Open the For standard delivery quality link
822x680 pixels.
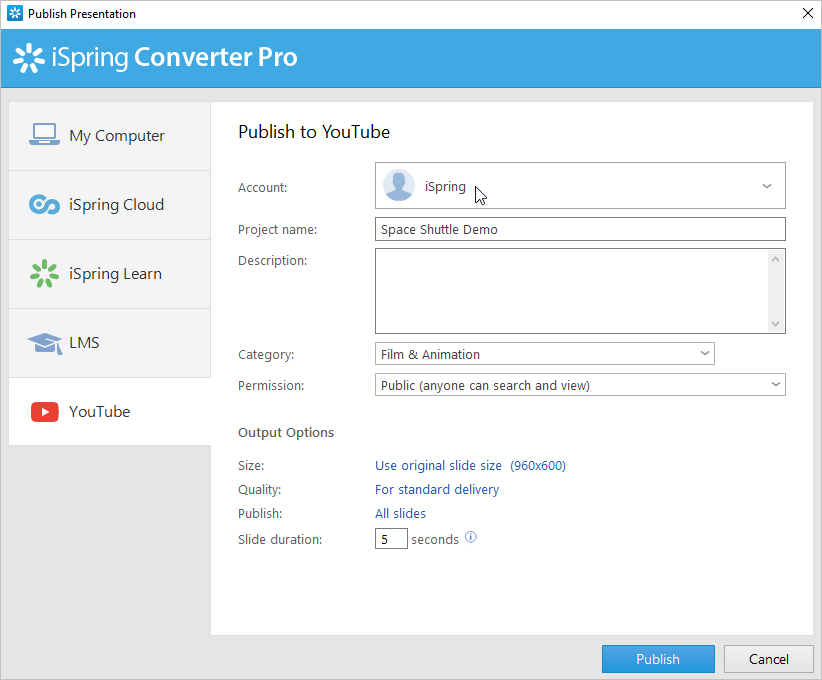point(437,490)
